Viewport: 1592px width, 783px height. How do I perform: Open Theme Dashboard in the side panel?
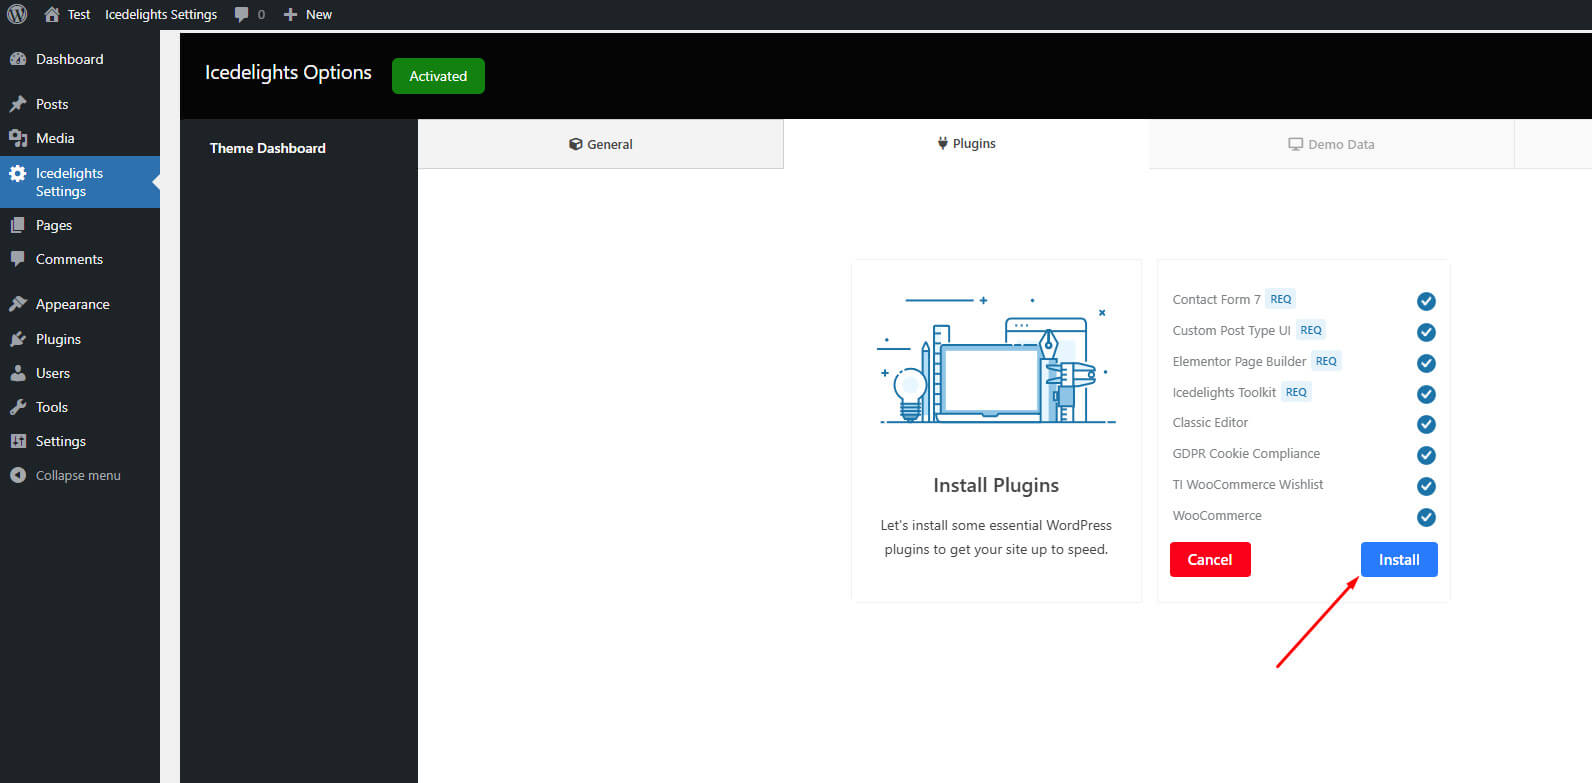(267, 148)
